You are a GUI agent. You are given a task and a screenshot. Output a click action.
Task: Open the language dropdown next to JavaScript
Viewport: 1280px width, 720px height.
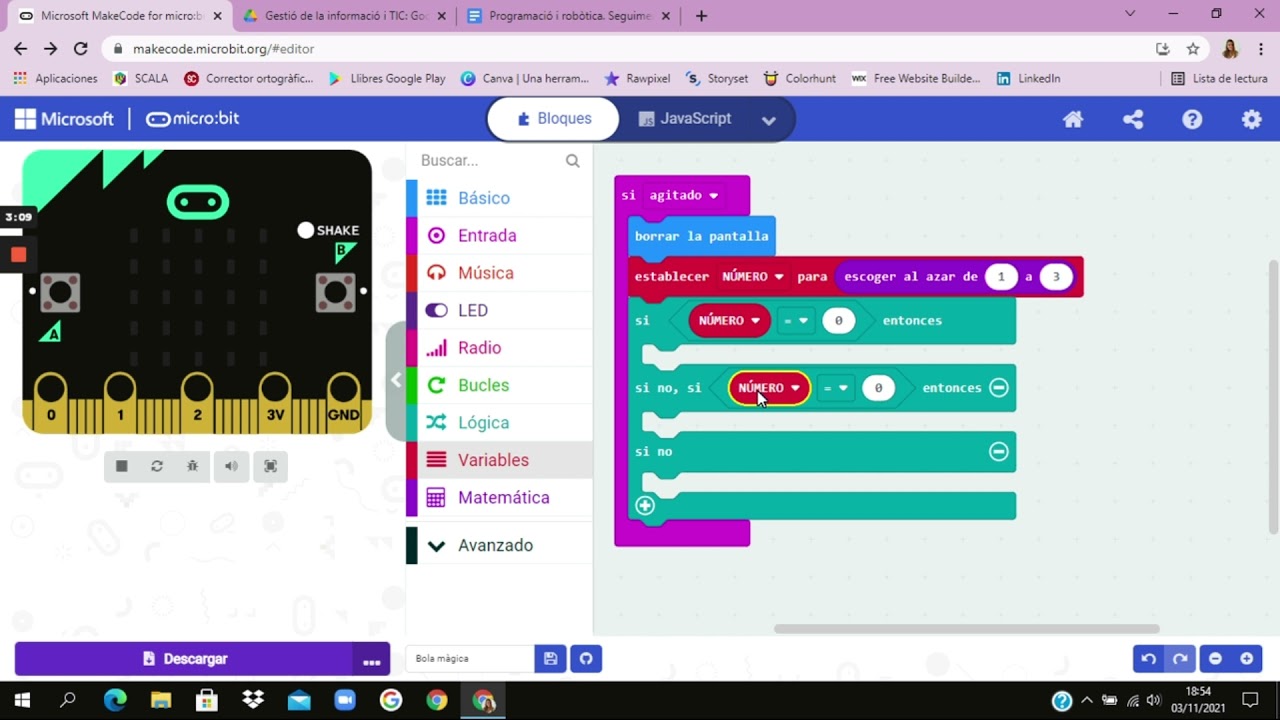768,120
